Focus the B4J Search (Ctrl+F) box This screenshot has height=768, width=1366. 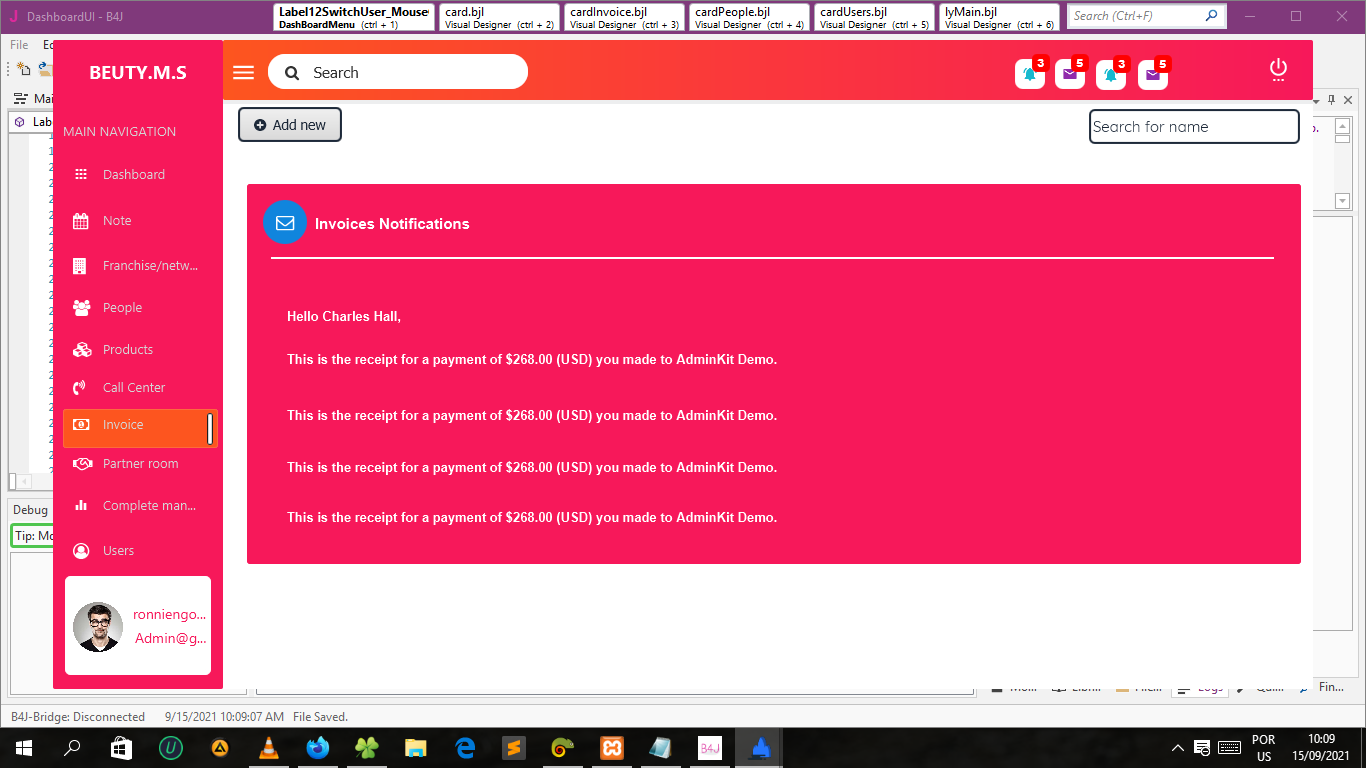[x=1147, y=16]
